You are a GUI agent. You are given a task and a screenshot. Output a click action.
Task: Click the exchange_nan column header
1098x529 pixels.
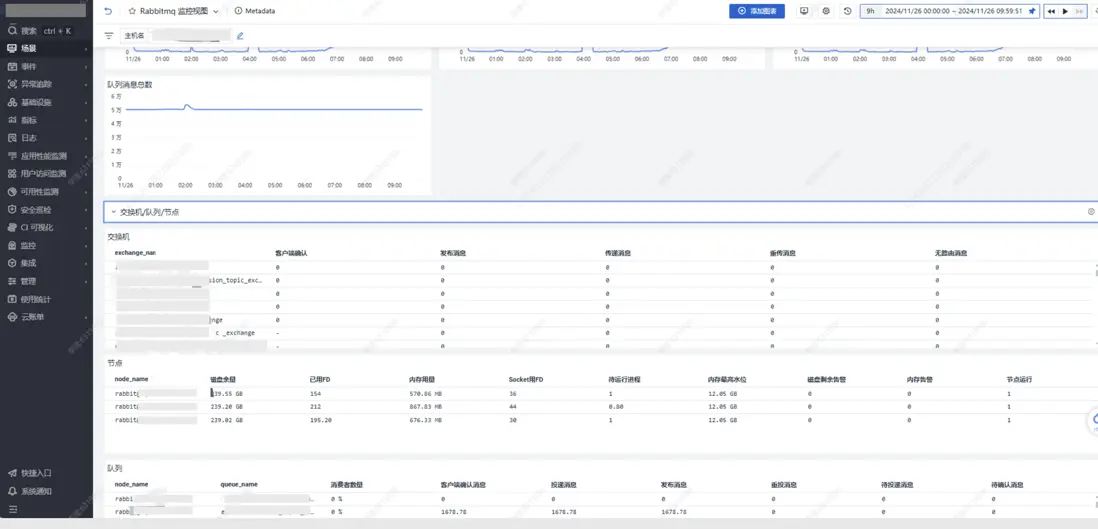point(135,252)
